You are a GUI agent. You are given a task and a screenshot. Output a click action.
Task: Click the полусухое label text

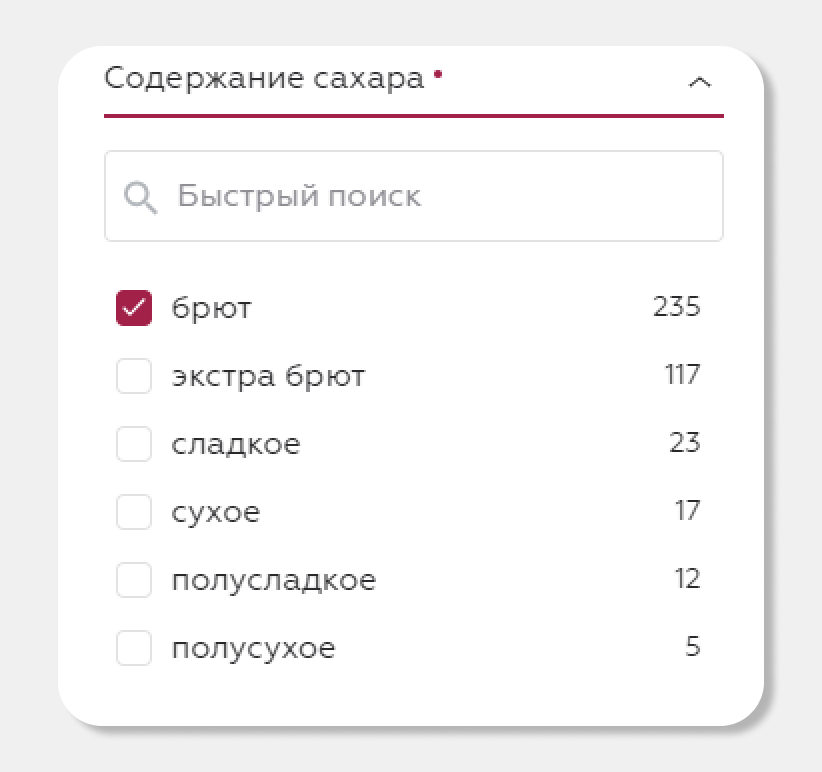252,647
